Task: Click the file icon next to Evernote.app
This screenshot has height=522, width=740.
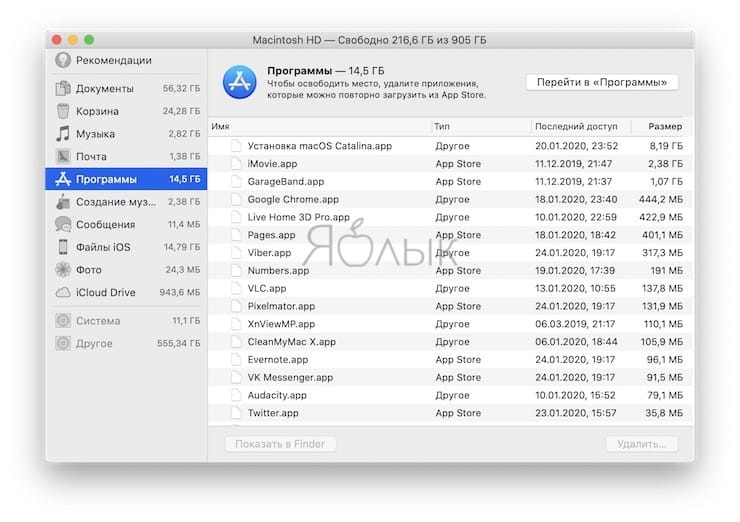Action: coord(236,360)
